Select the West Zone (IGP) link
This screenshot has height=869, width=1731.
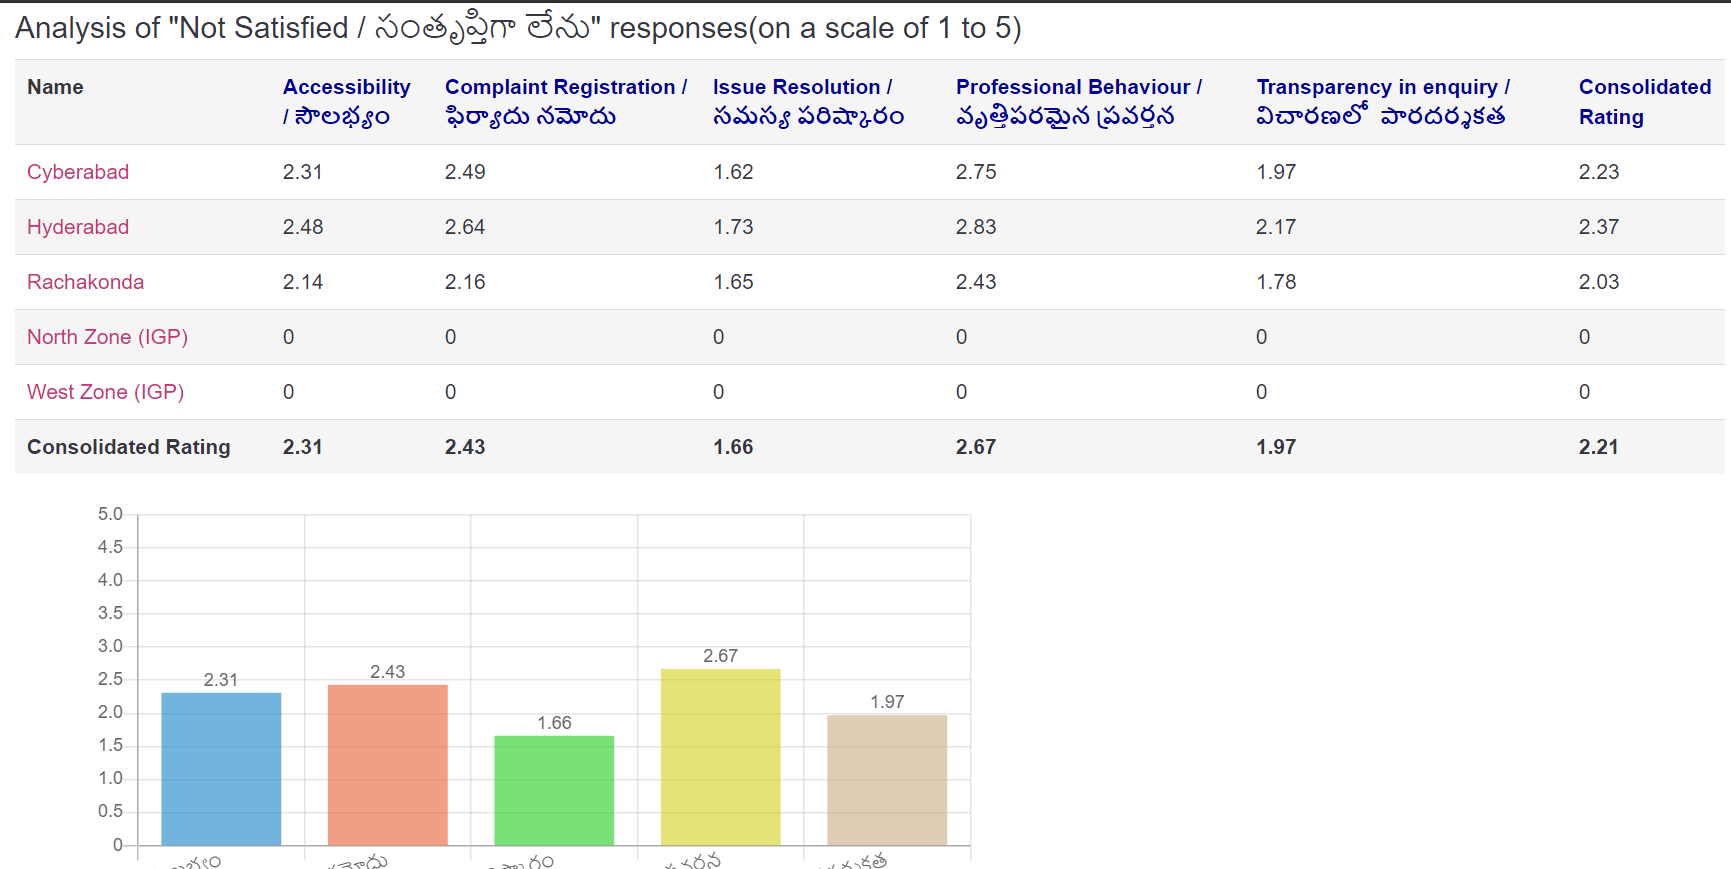coord(105,392)
